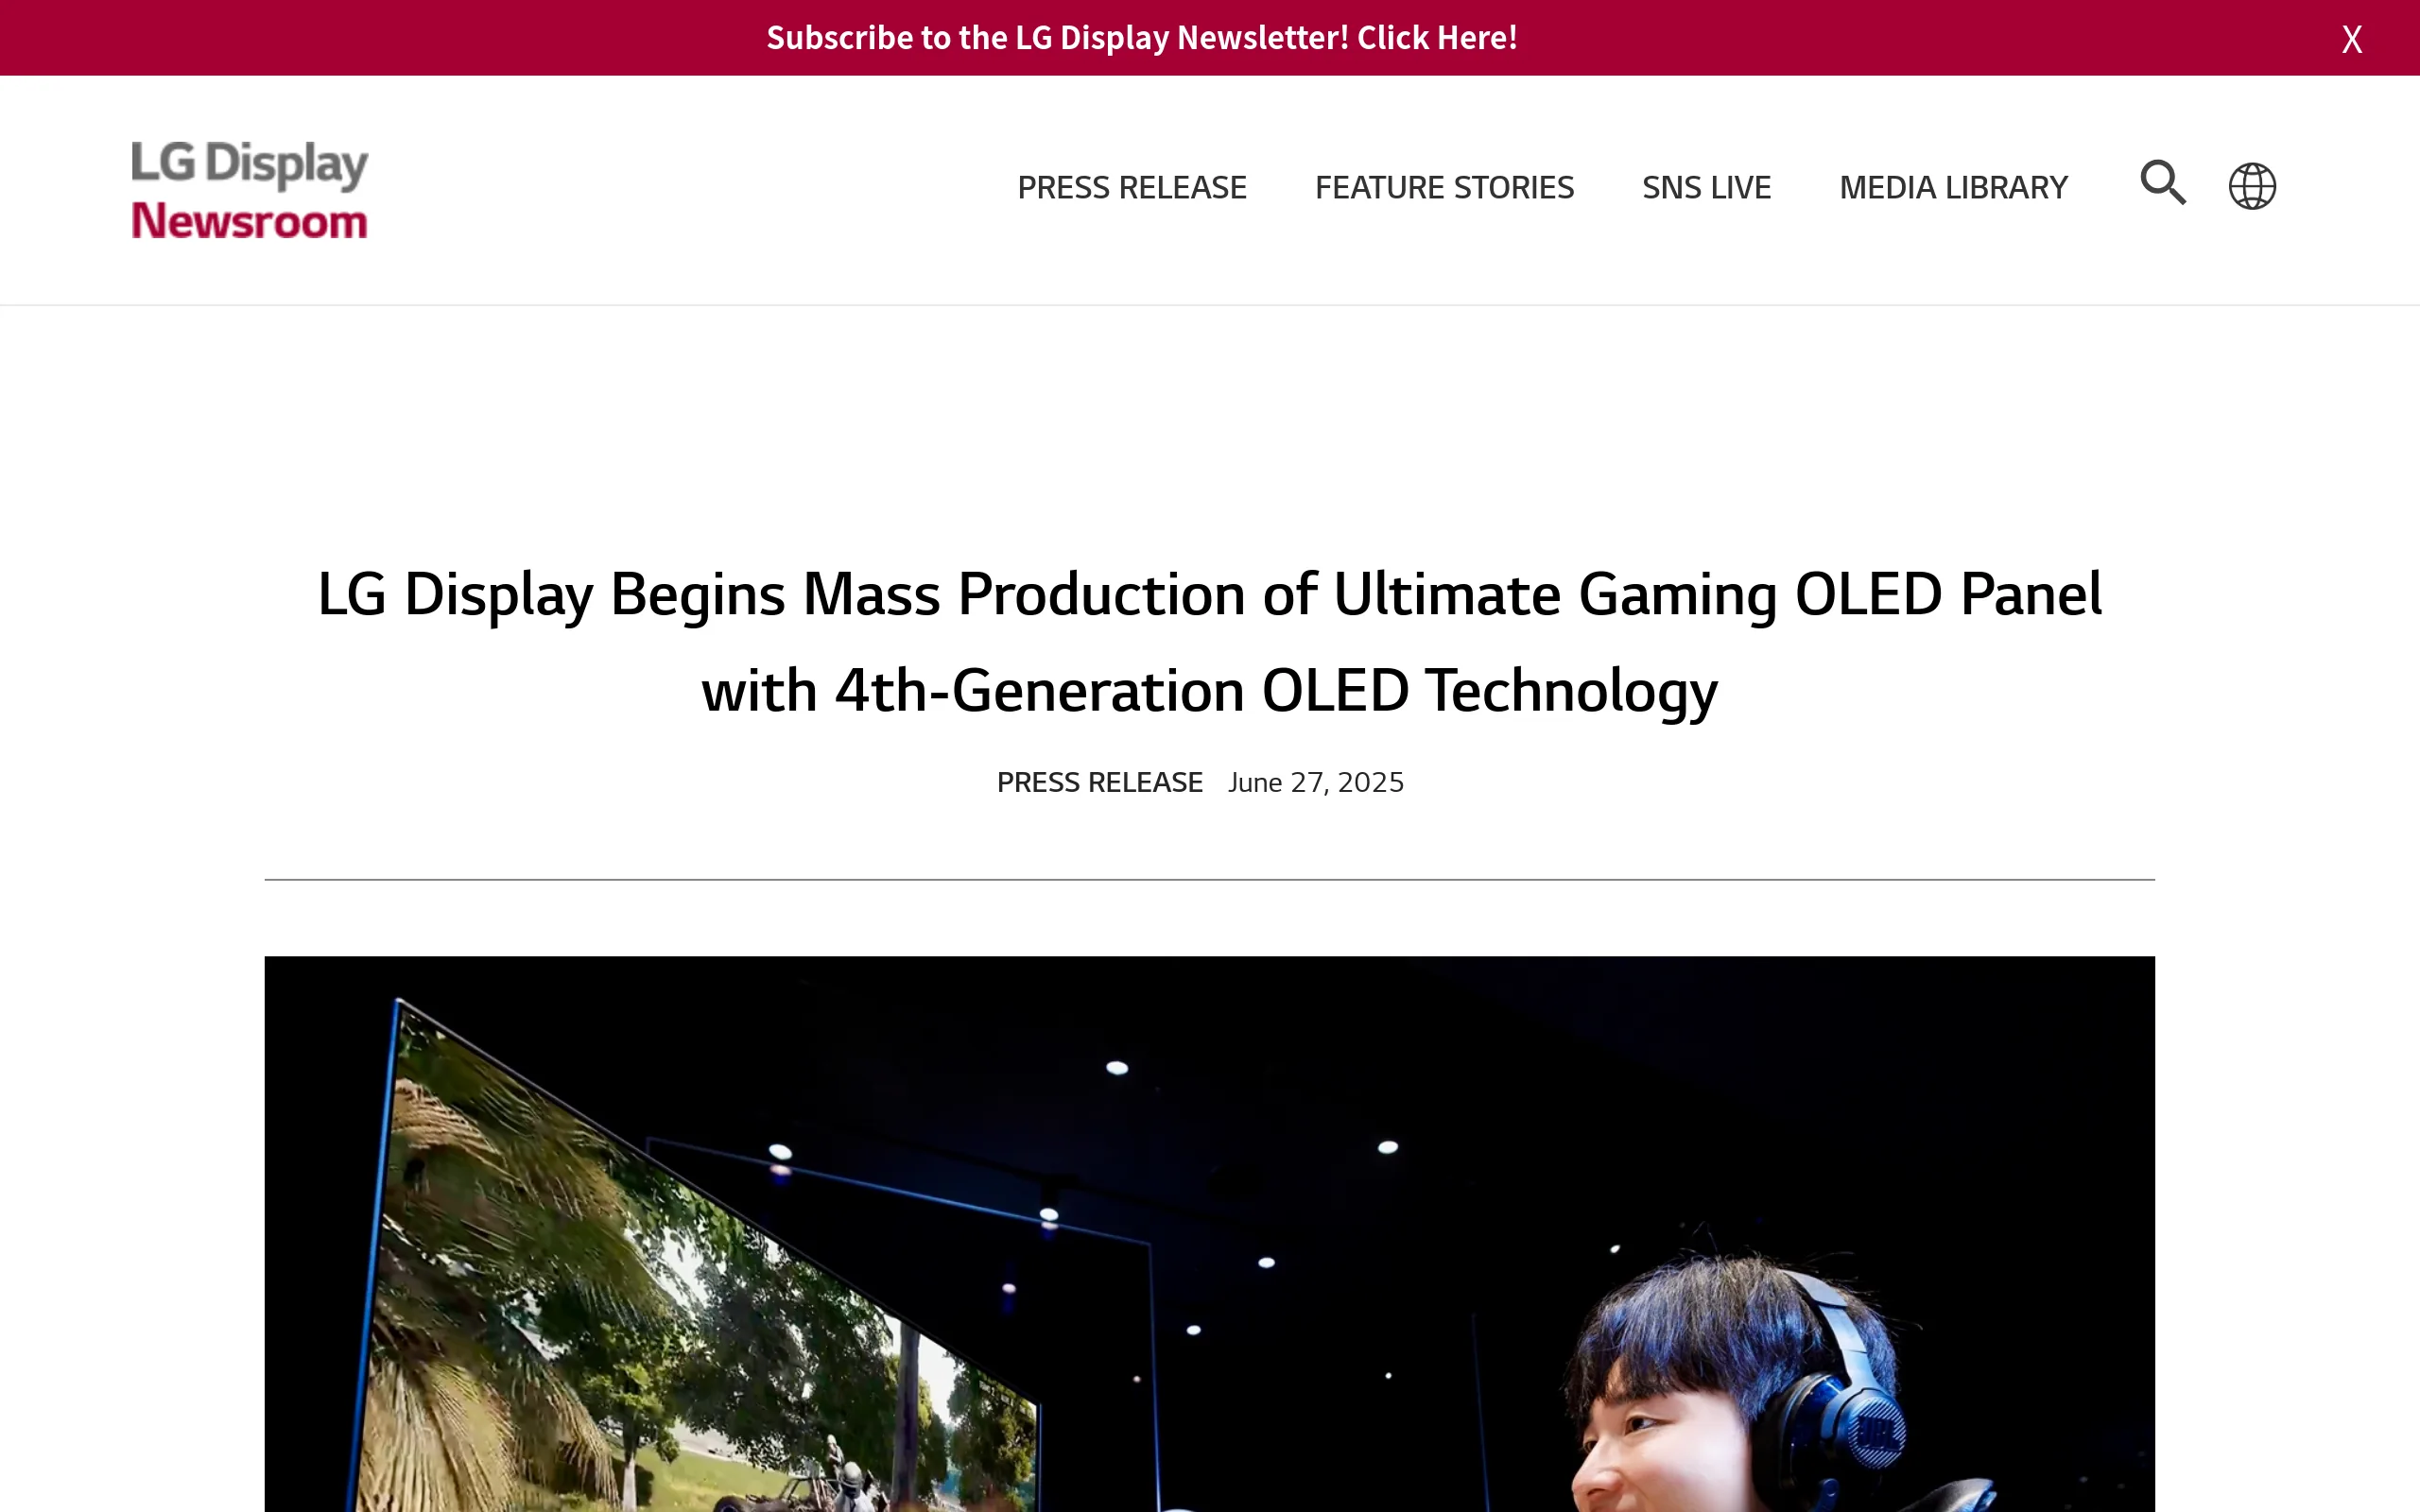Viewport: 2420px width, 1512px height.
Task: Click the Subscribe to Newsletter banner link
Action: tap(1142, 38)
